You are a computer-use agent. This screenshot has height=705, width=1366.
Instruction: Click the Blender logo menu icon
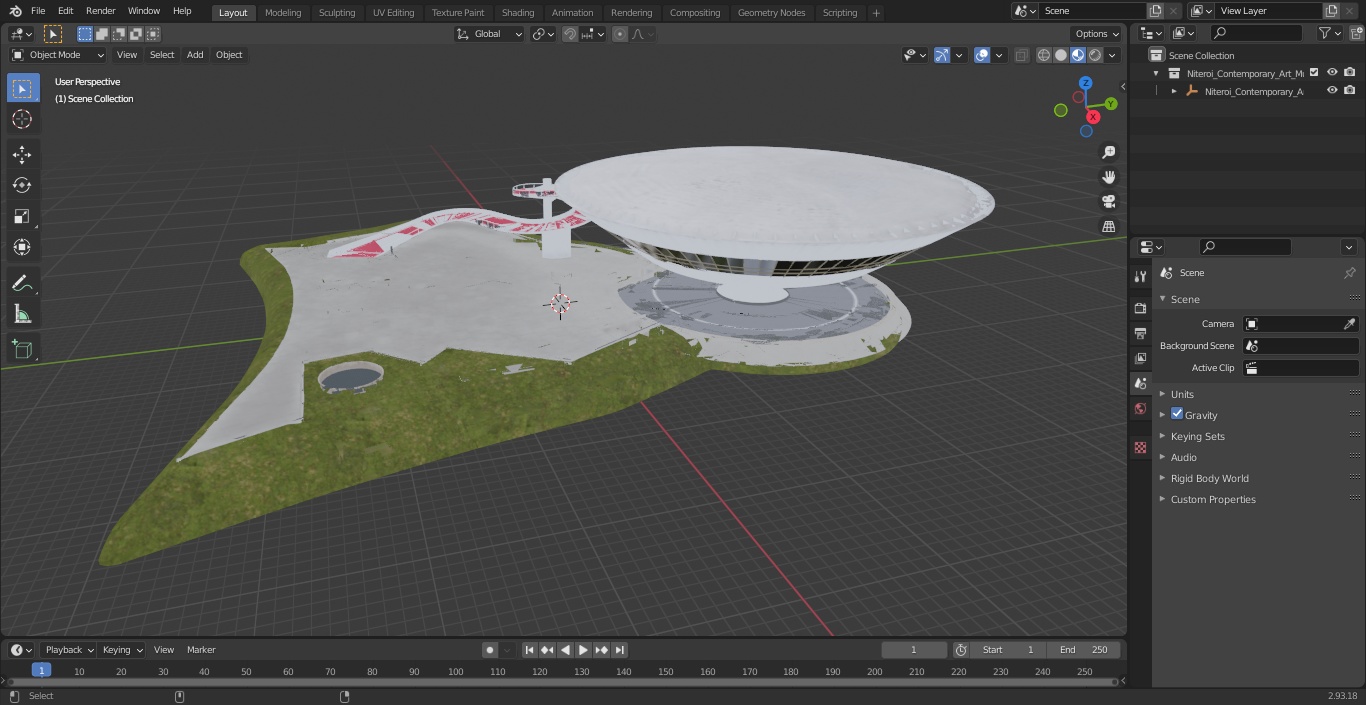[x=15, y=11]
